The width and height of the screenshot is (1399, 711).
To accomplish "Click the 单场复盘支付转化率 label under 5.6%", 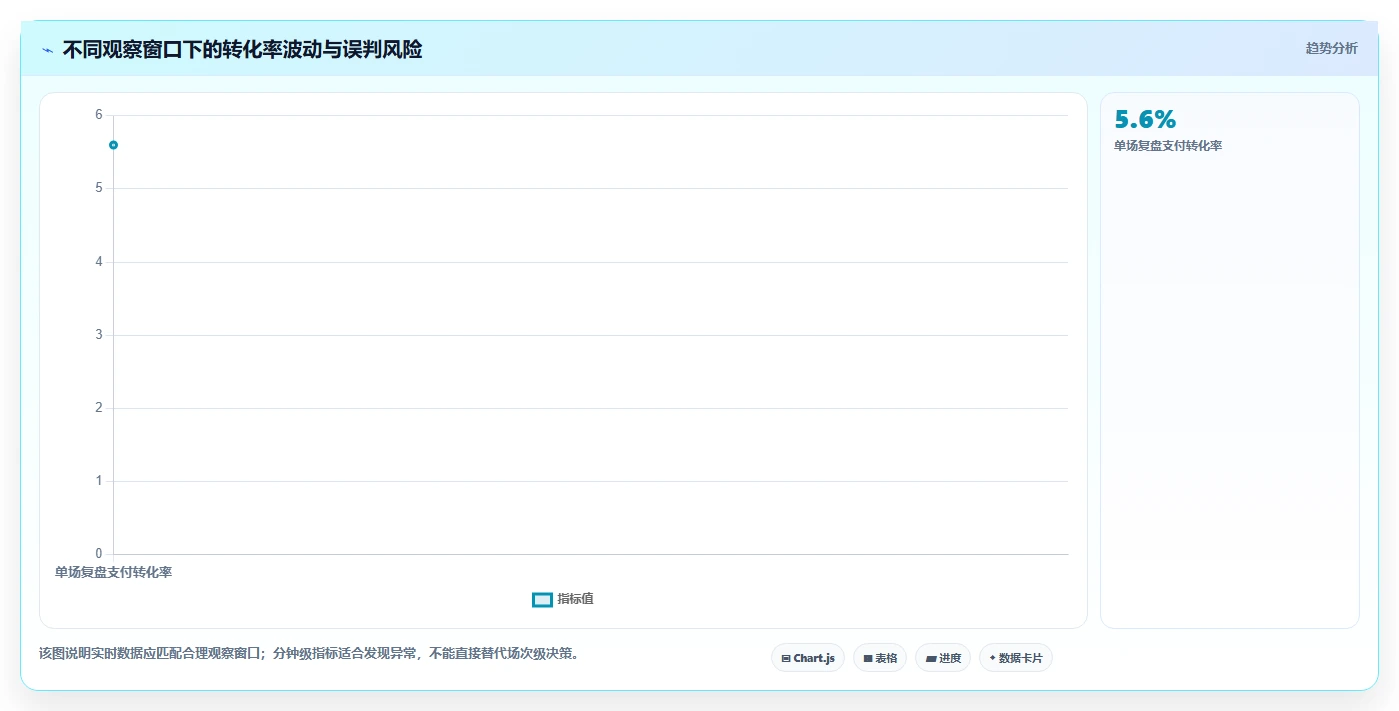I will coord(1168,146).
